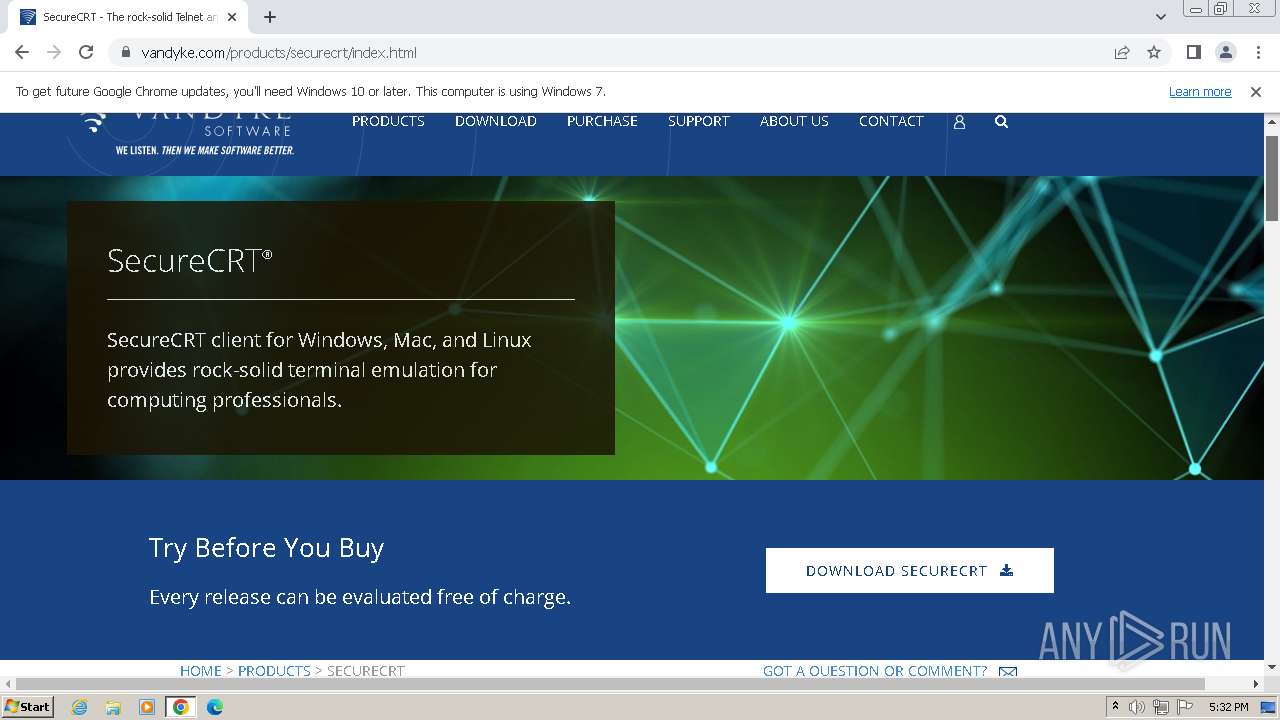Click scroll up arrow of page
1280x720 pixels.
point(1271,122)
